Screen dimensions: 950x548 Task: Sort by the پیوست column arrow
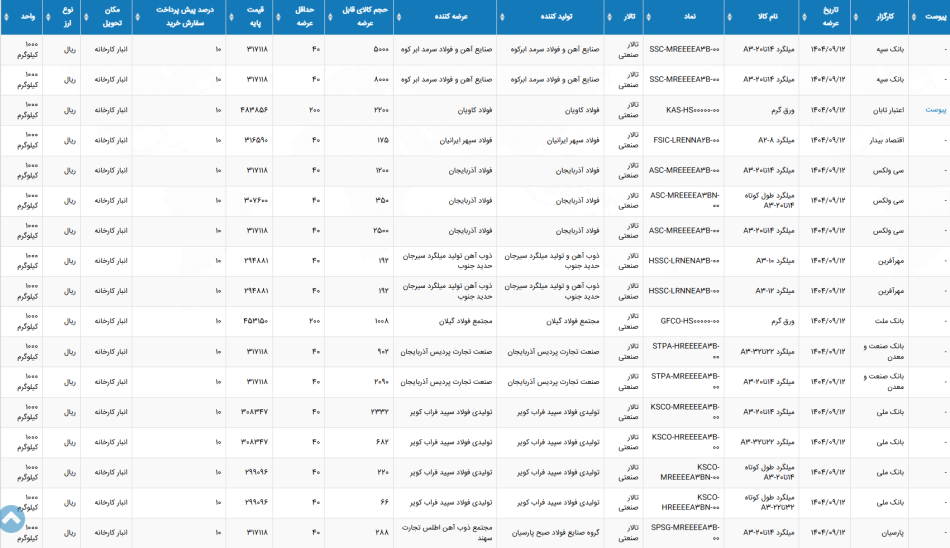[x=914, y=17]
